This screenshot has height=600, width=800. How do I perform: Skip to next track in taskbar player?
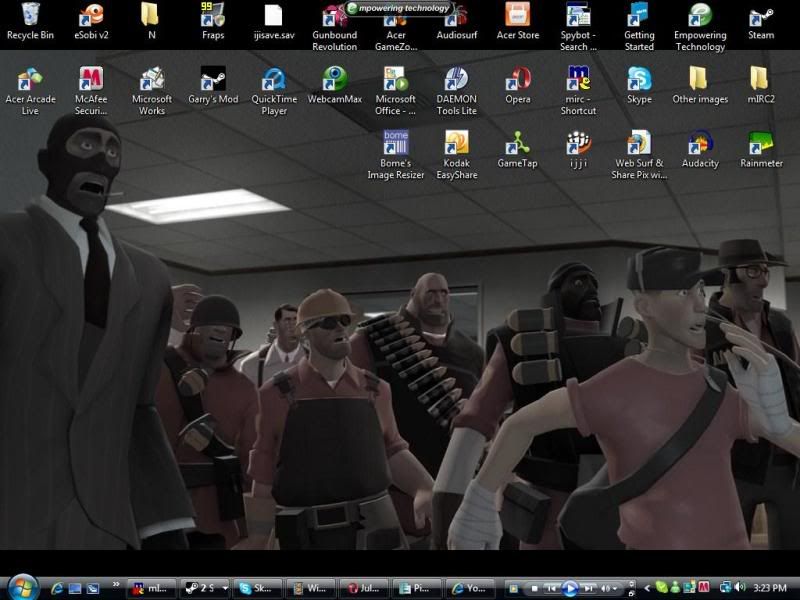(589, 588)
